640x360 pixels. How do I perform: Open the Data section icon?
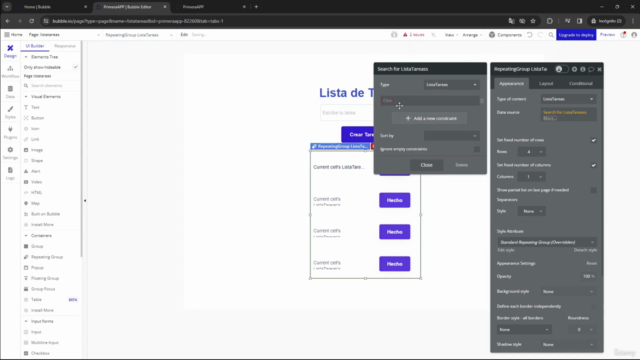[10, 92]
